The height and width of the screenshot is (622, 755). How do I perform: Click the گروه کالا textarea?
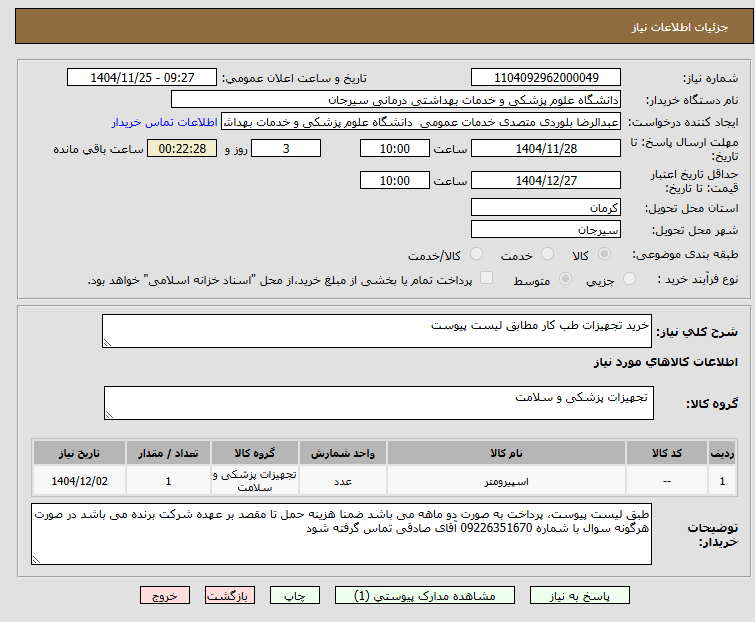(379, 403)
